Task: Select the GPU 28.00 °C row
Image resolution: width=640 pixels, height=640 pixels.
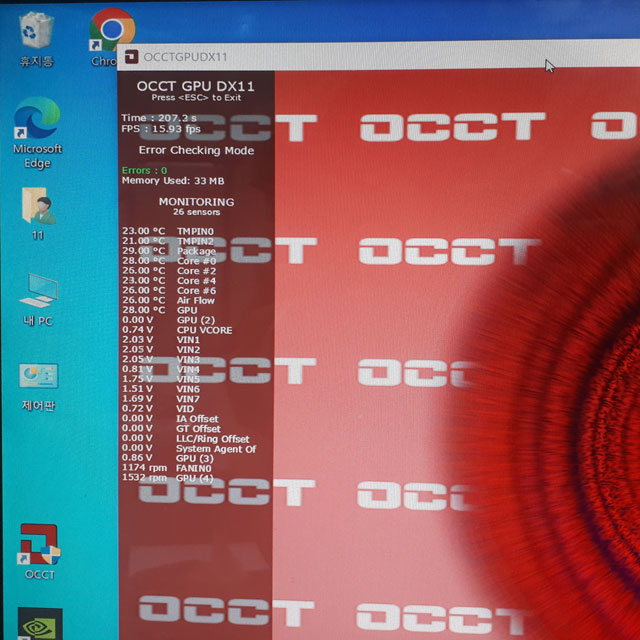Action: pos(160,310)
